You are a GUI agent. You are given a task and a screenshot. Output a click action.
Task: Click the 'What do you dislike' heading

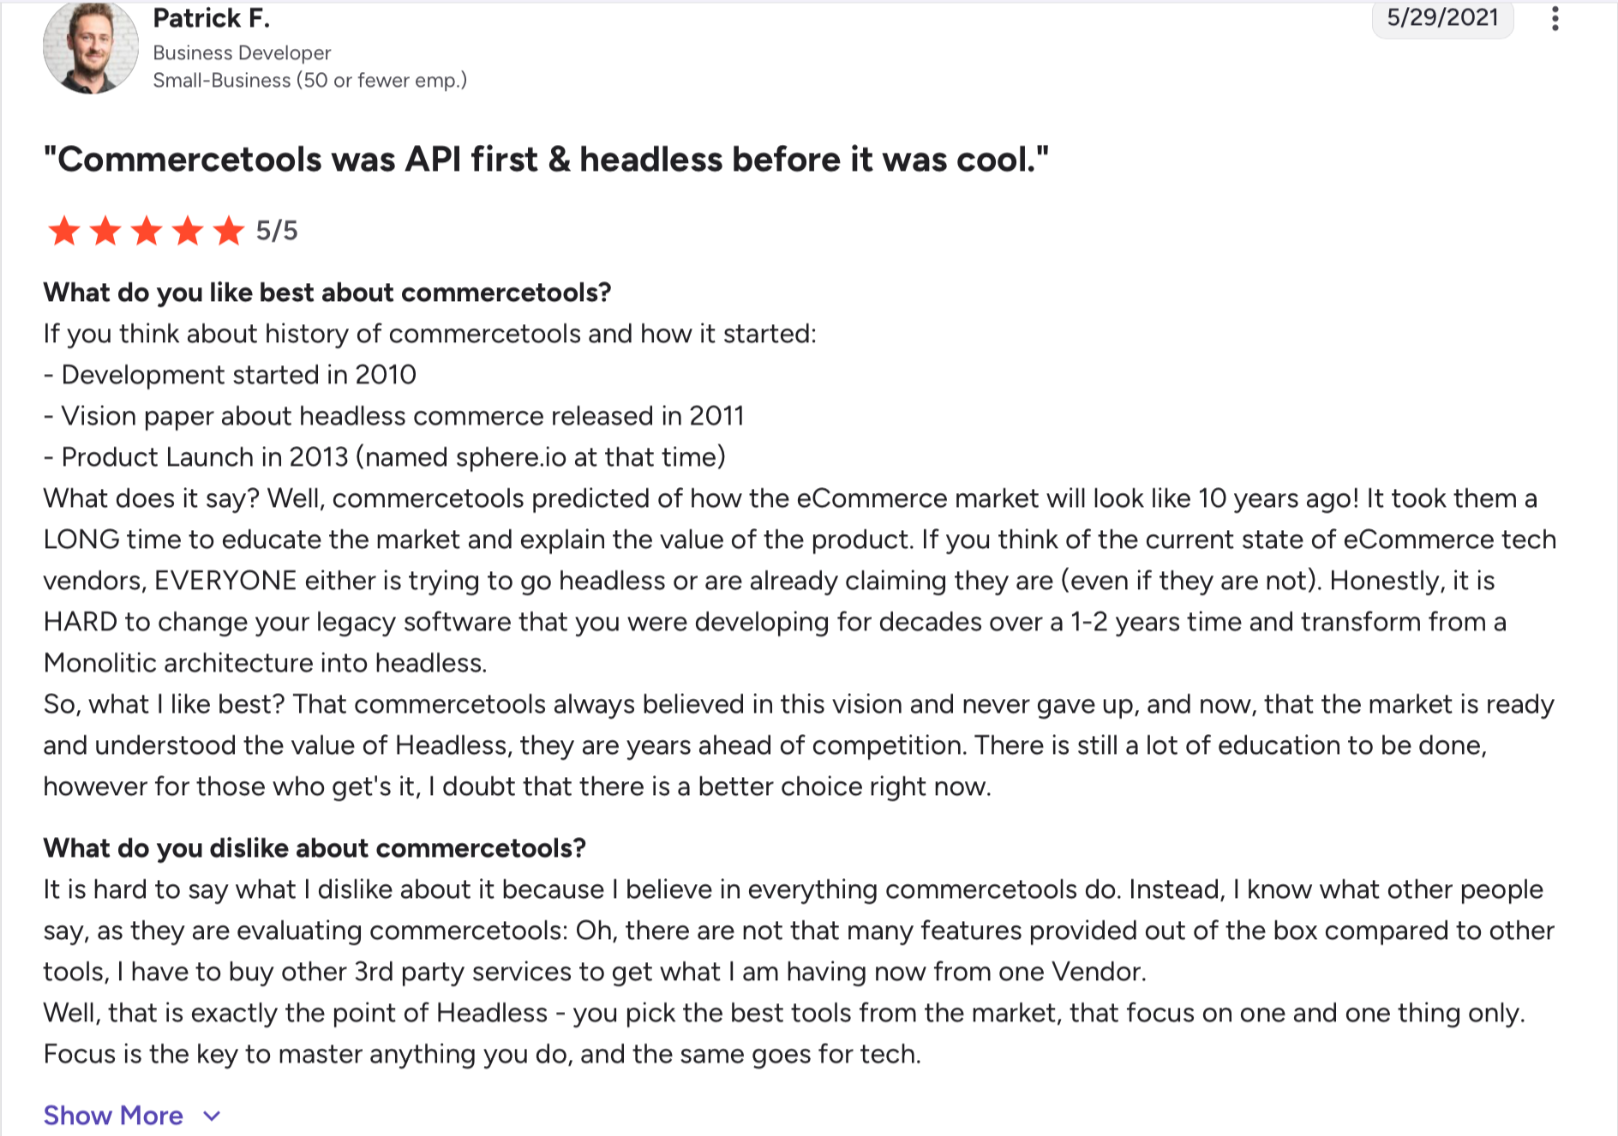click(x=314, y=849)
